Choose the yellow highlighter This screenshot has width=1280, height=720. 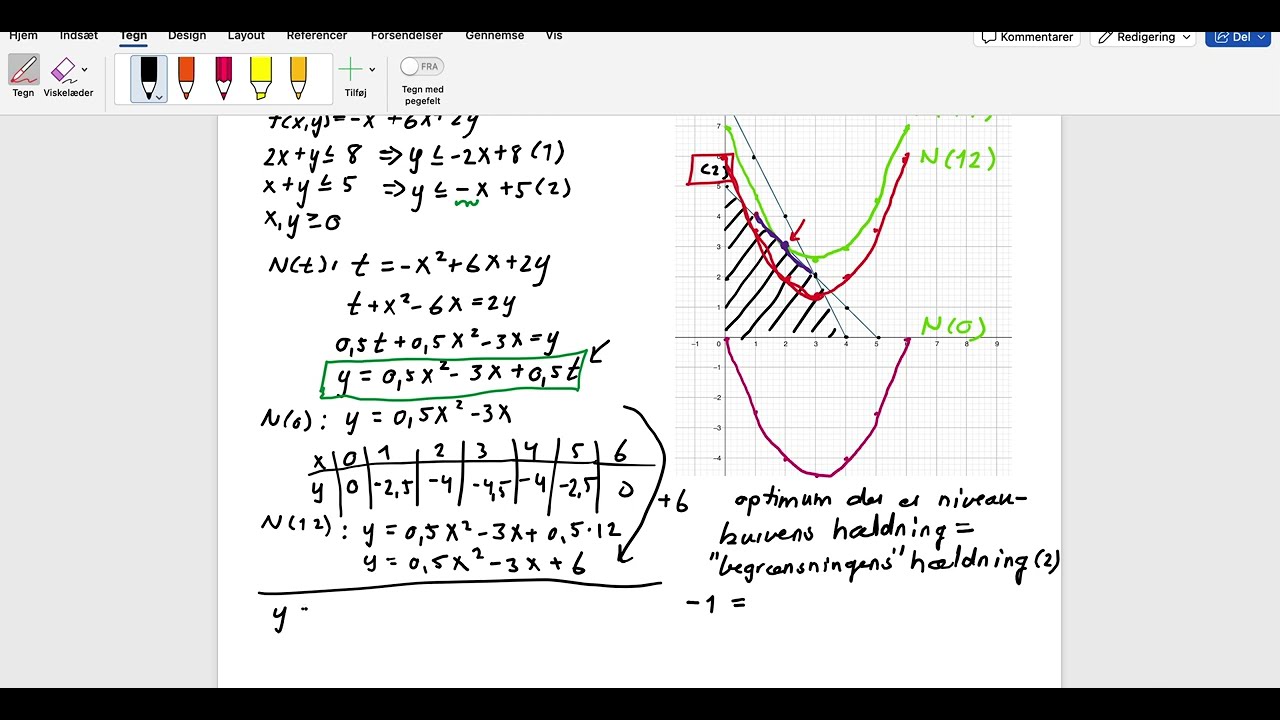261,79
